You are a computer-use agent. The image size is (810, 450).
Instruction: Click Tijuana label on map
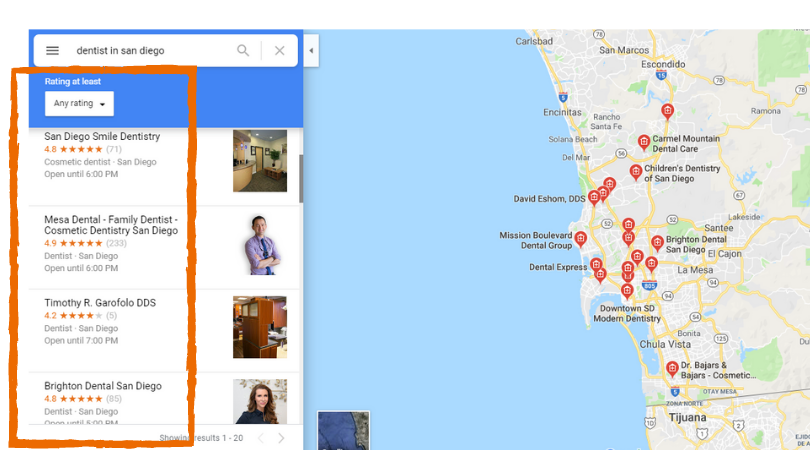[x=687, y=417]
